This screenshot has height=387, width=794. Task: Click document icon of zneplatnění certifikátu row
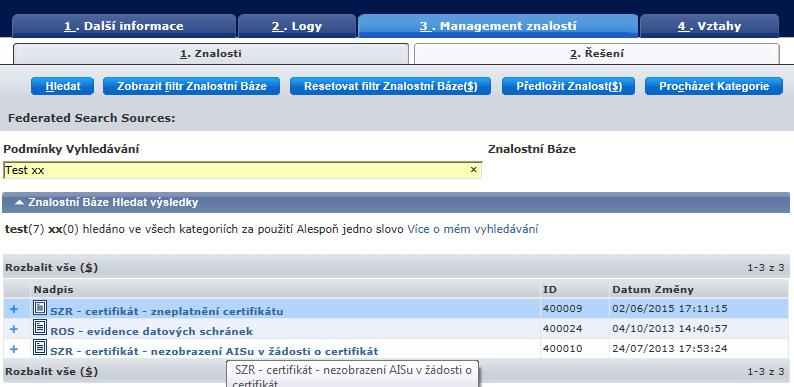[40, 307]
